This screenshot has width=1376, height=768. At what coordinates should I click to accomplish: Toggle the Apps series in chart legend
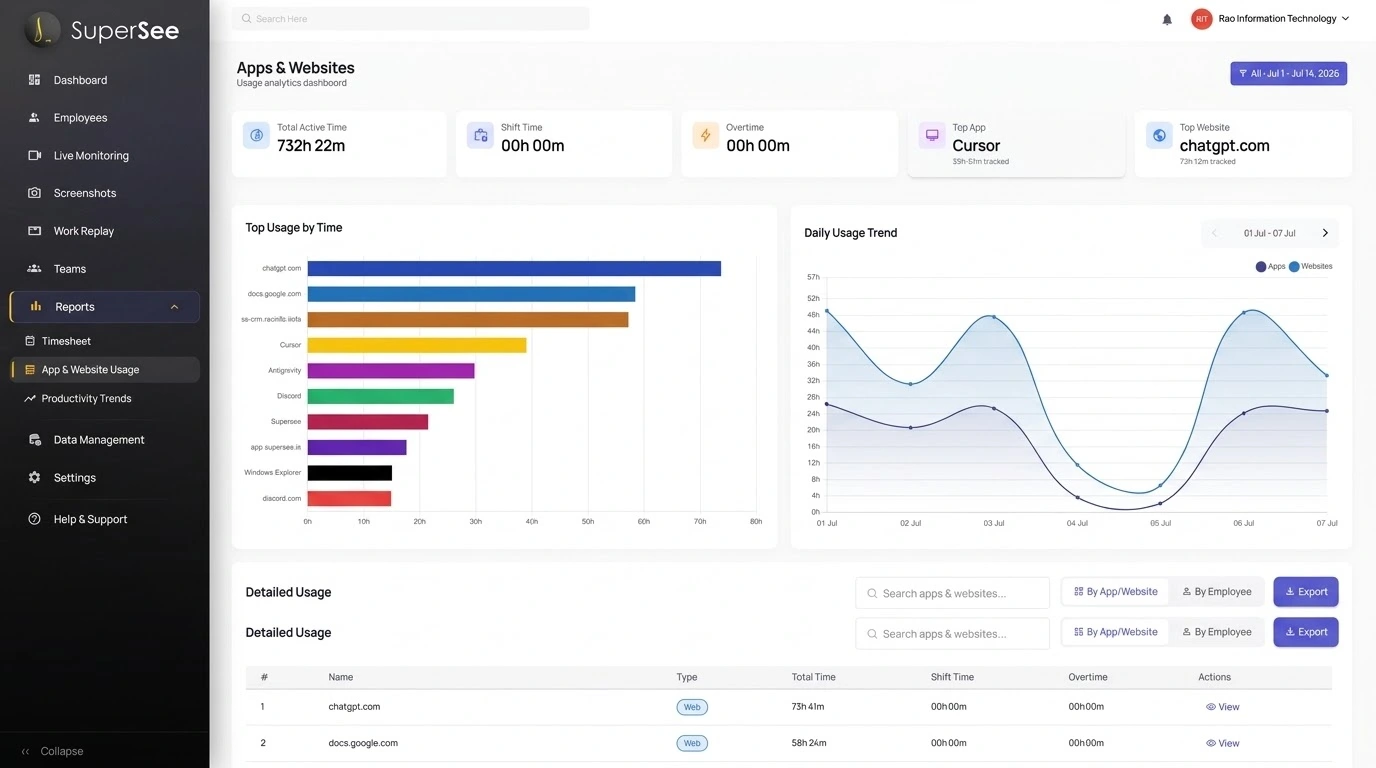coord(1271,267)
